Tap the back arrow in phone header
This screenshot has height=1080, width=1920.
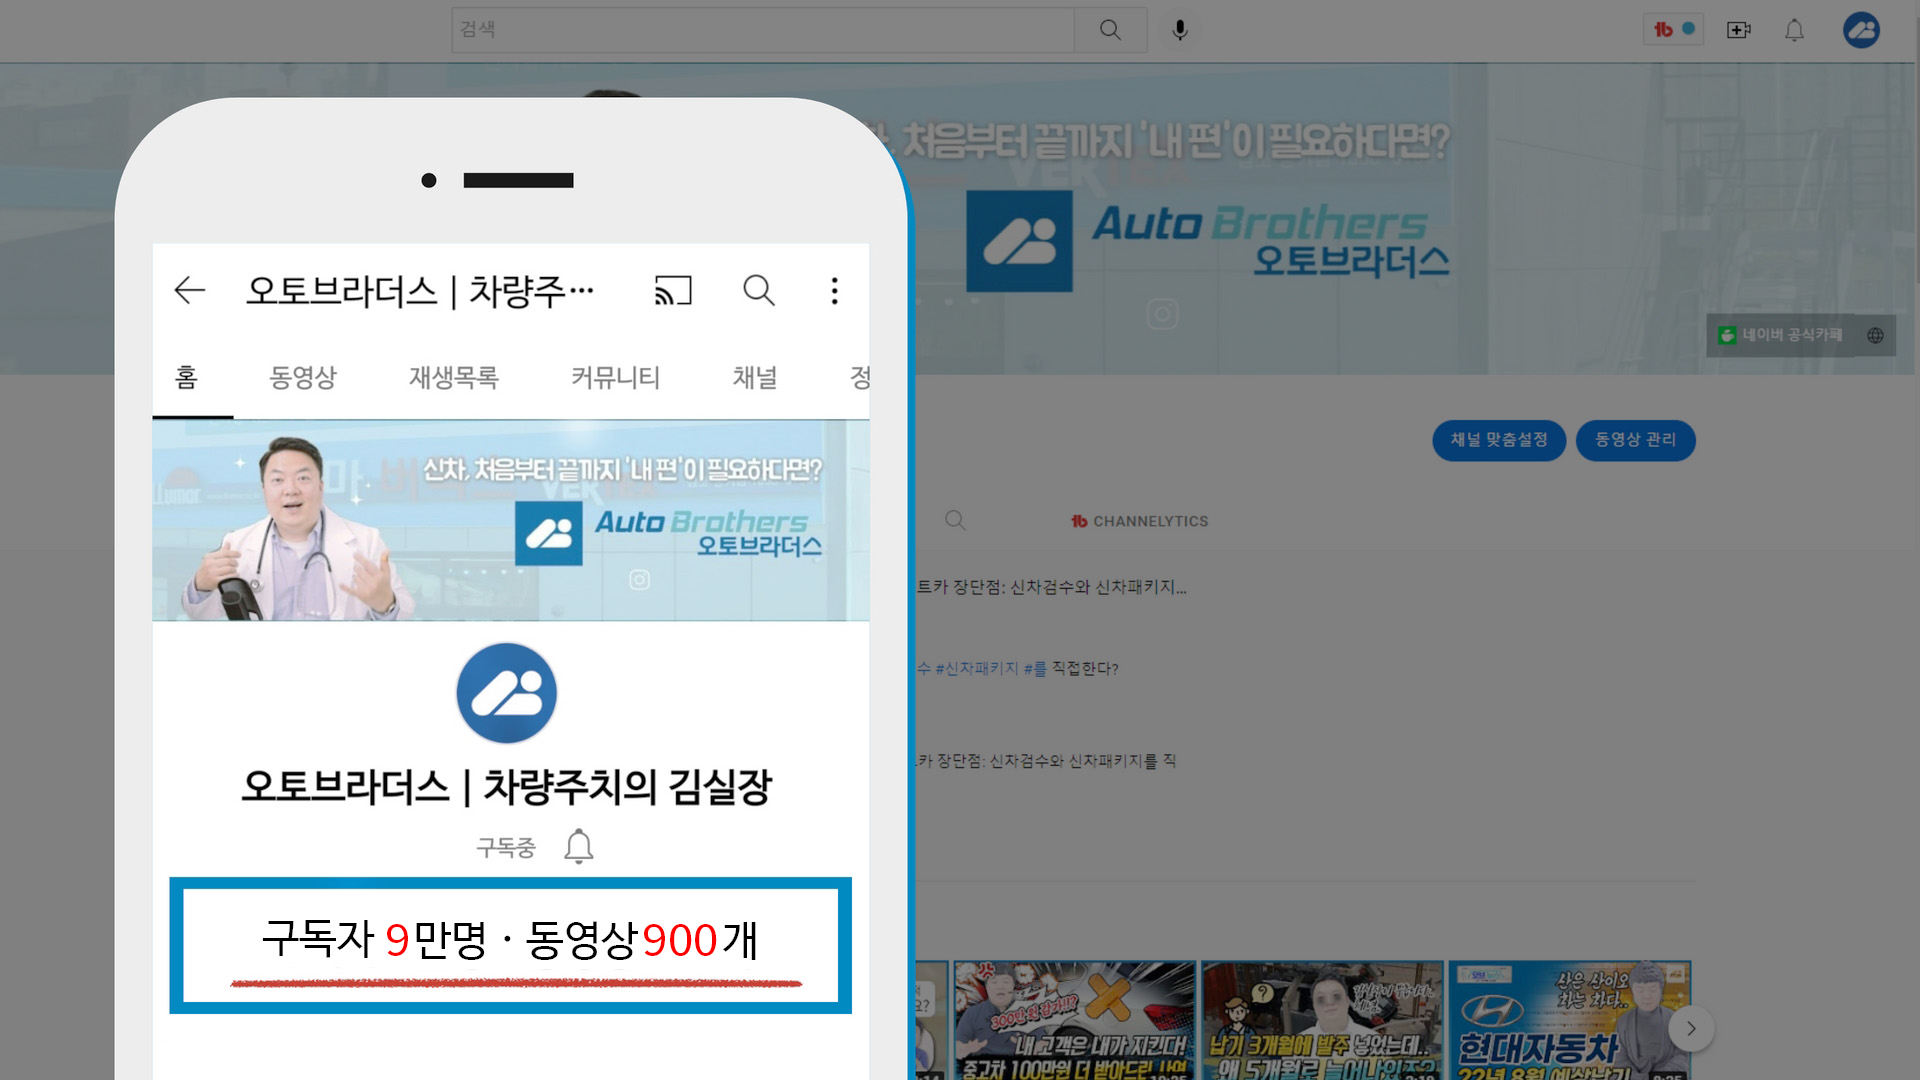[189, 291]
